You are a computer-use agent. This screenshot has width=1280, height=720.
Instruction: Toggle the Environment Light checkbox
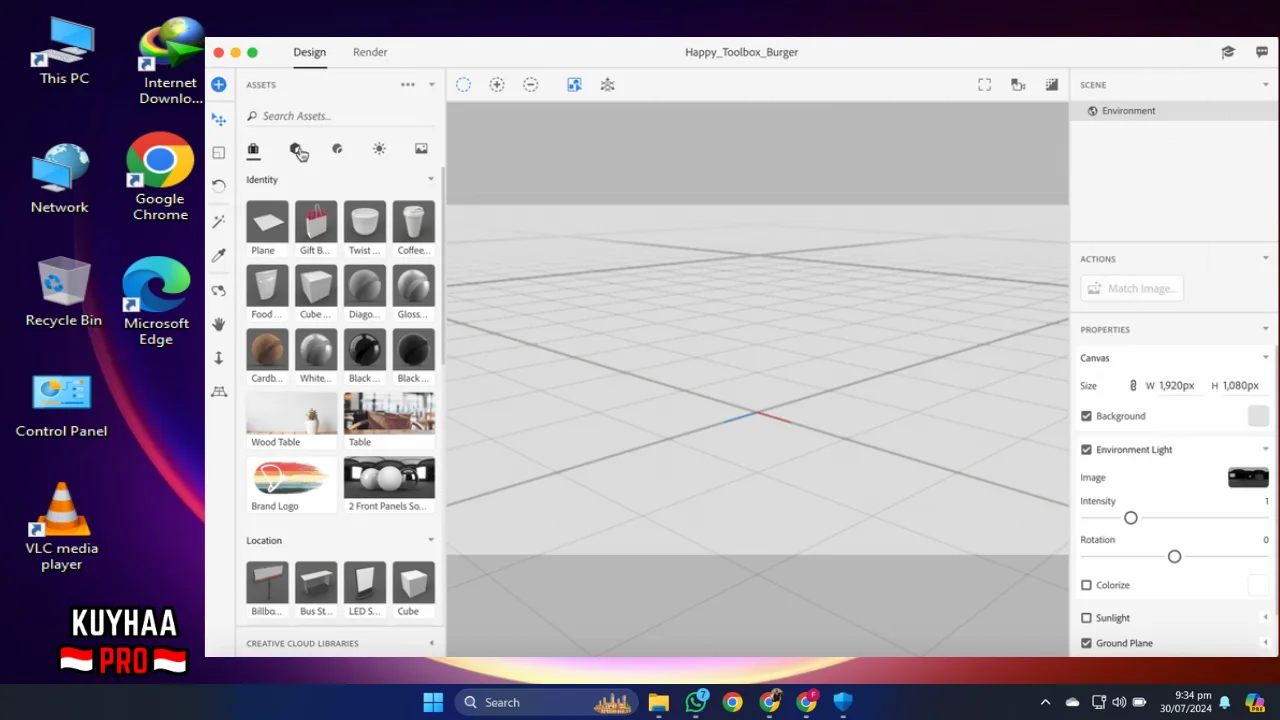1086,450
